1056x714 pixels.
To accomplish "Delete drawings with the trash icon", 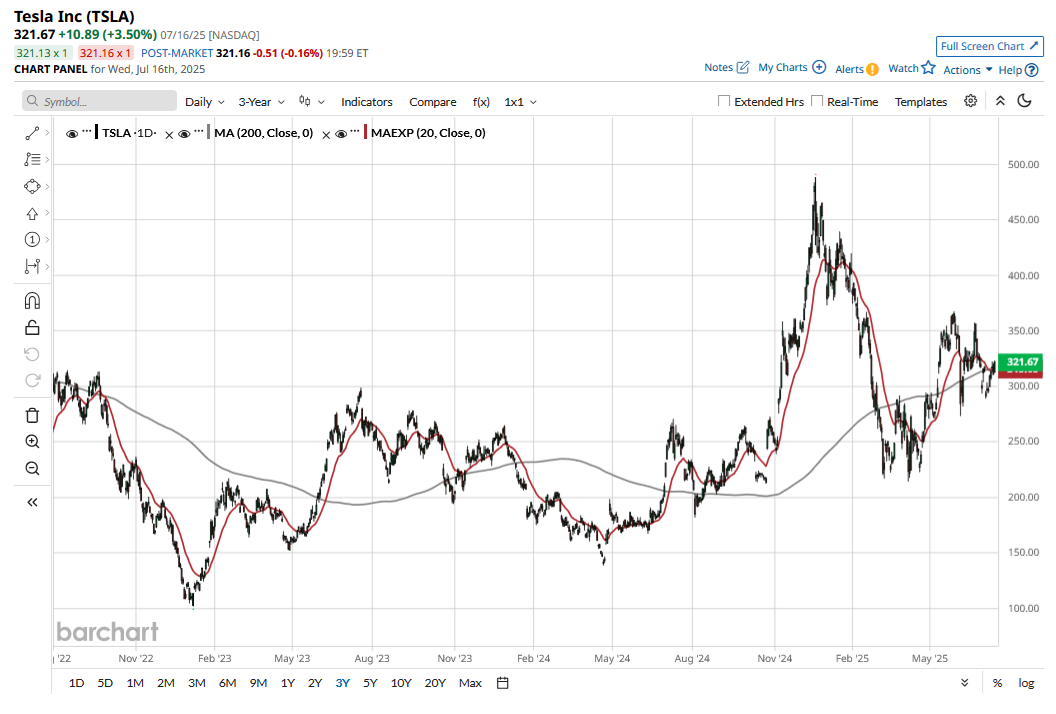I will click(32, 415).
